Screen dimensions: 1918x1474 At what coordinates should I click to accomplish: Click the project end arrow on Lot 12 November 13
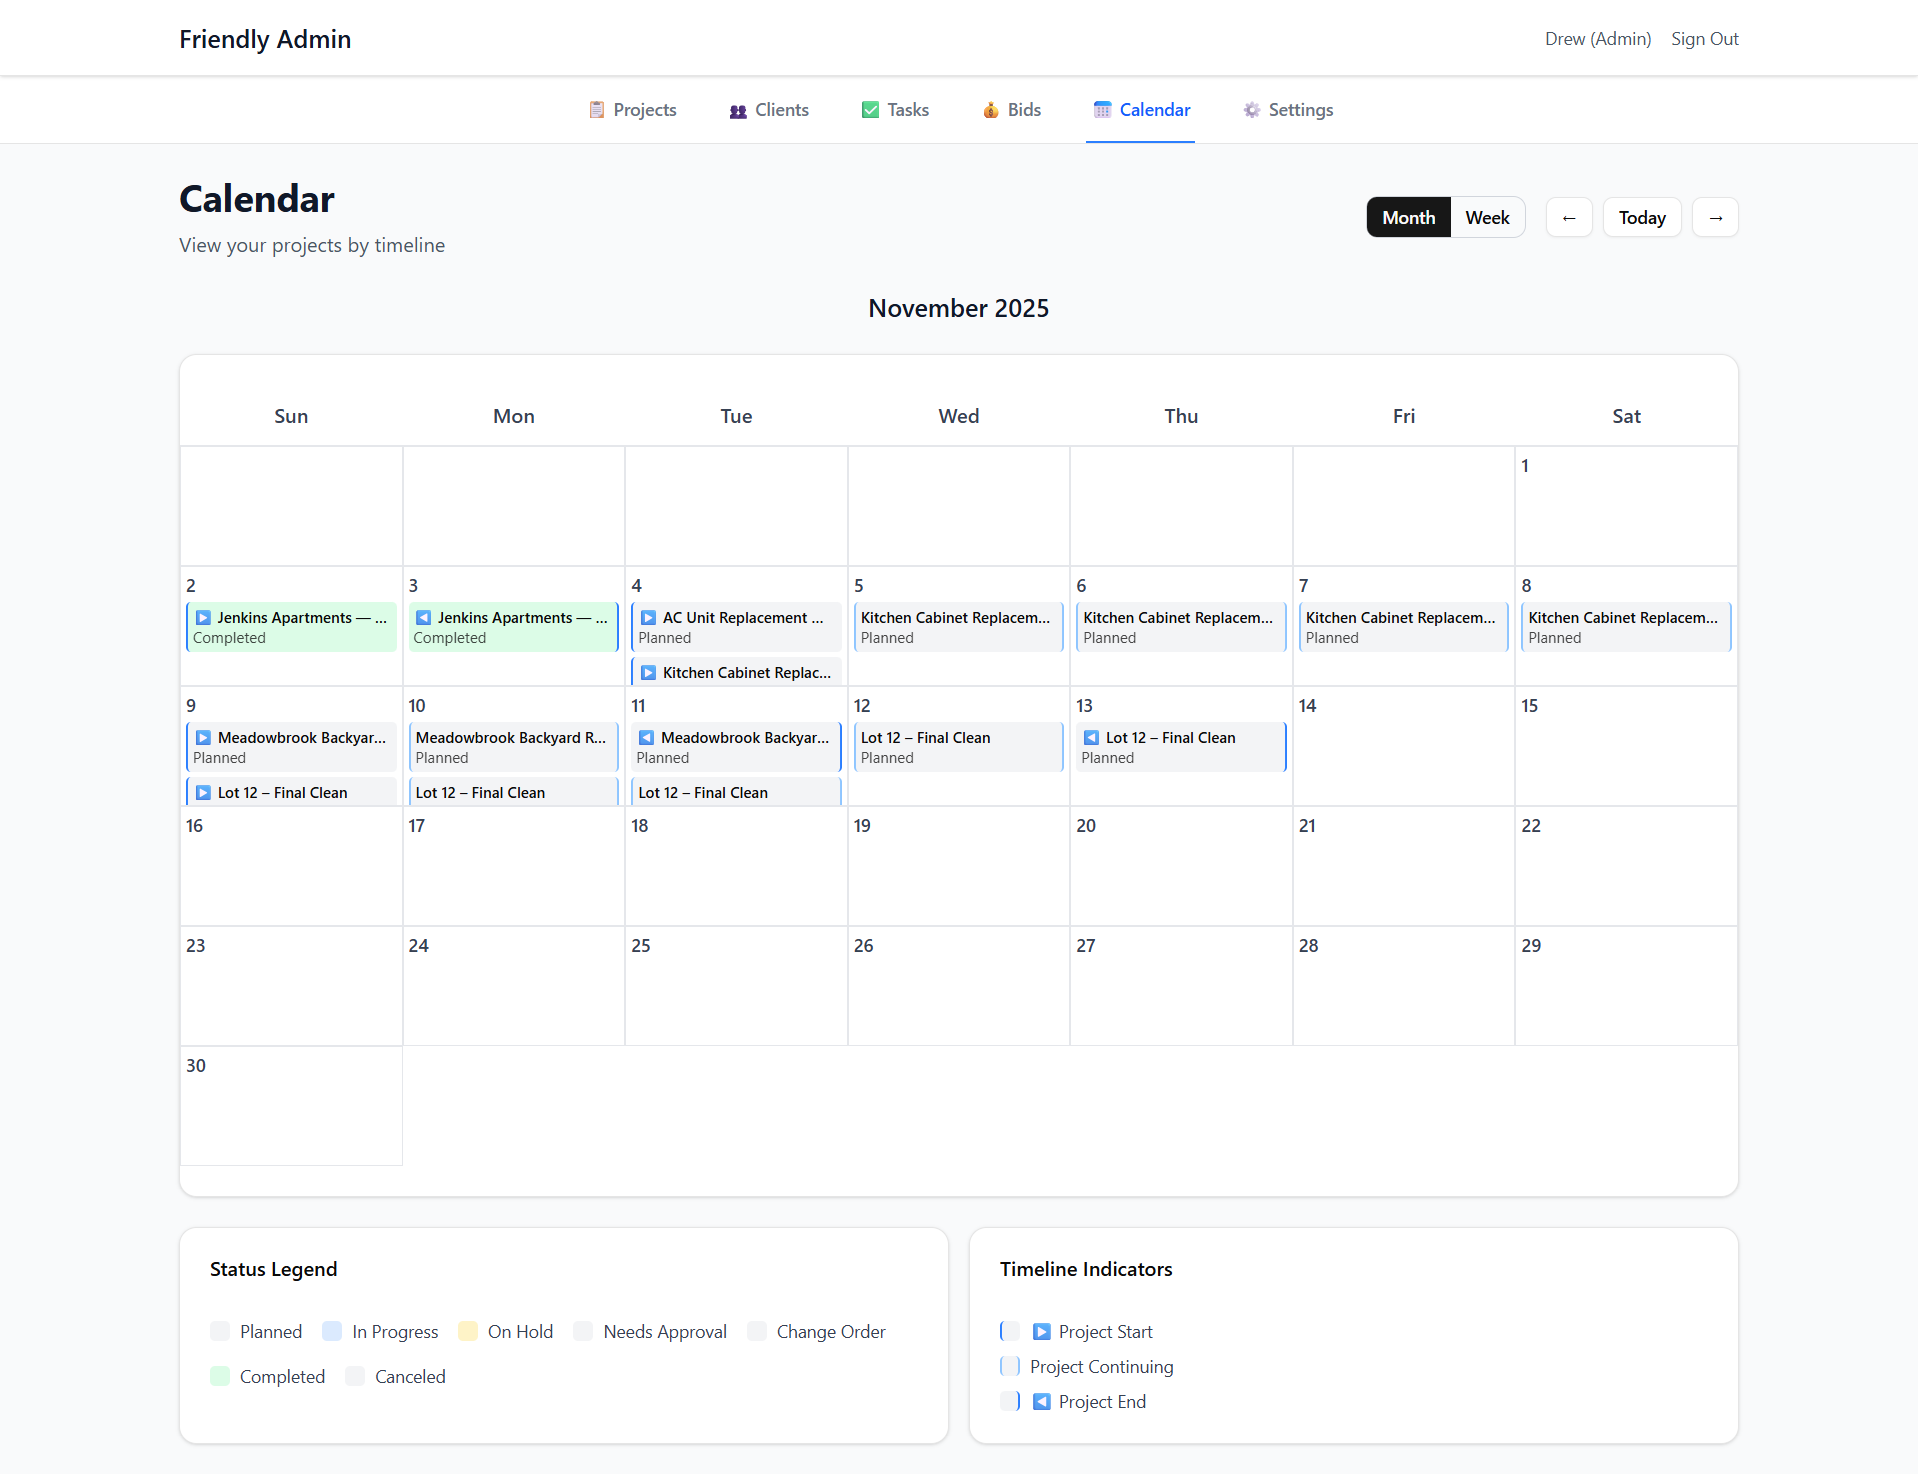coord(1090,737)
